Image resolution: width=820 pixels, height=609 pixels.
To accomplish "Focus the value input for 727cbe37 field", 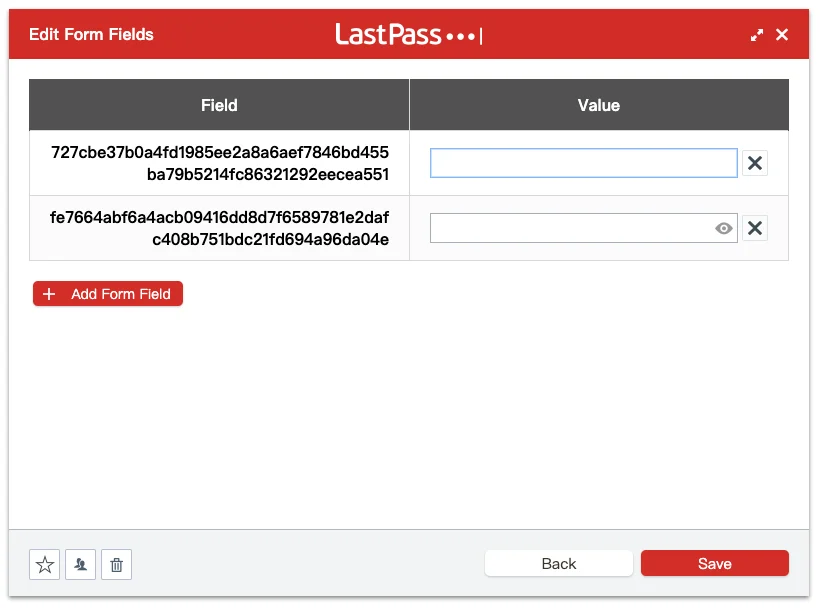I will point(584,163).
